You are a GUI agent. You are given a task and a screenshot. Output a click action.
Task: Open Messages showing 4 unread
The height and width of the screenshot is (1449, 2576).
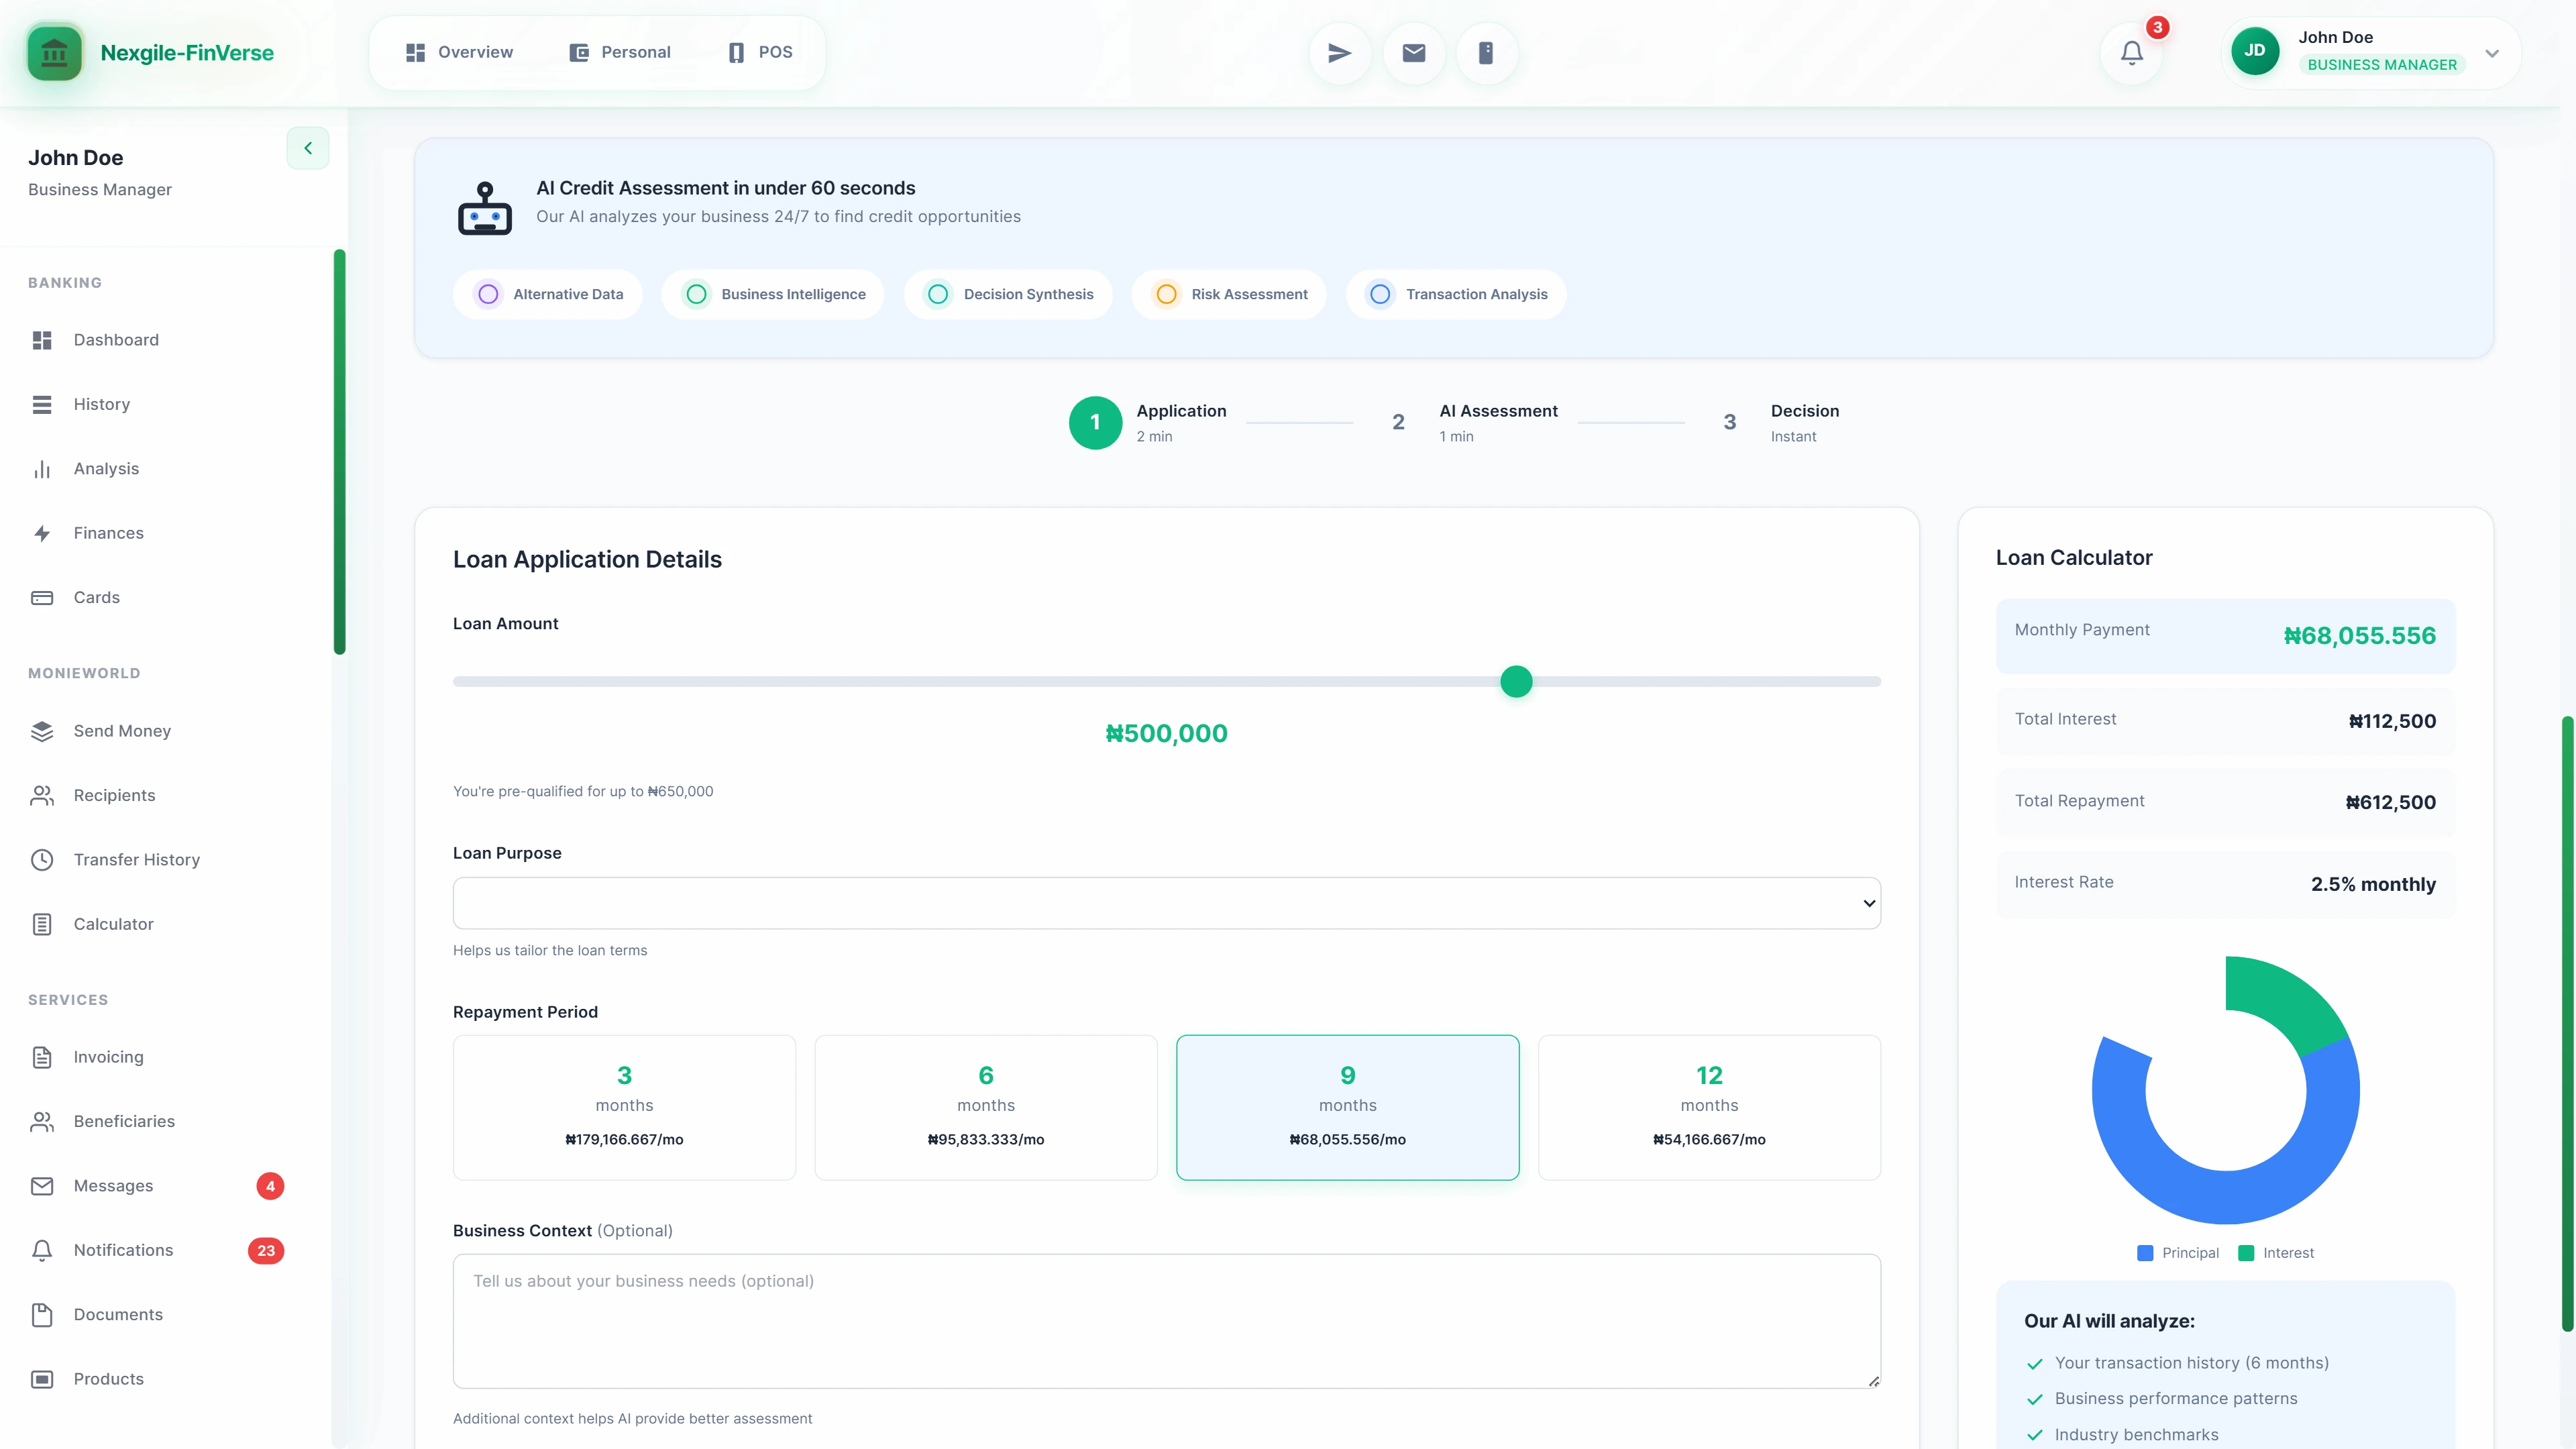113,1185
